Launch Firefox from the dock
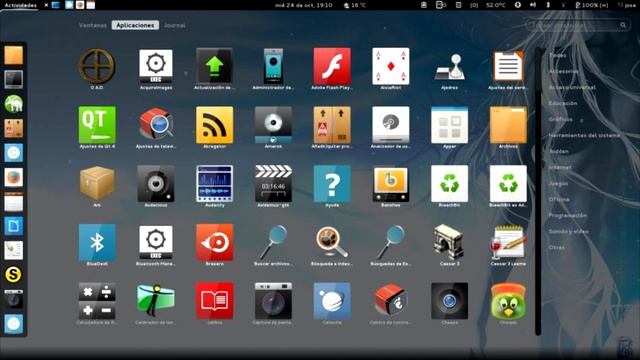This screenshot has width=640, height=360. [x=13, y=177]
